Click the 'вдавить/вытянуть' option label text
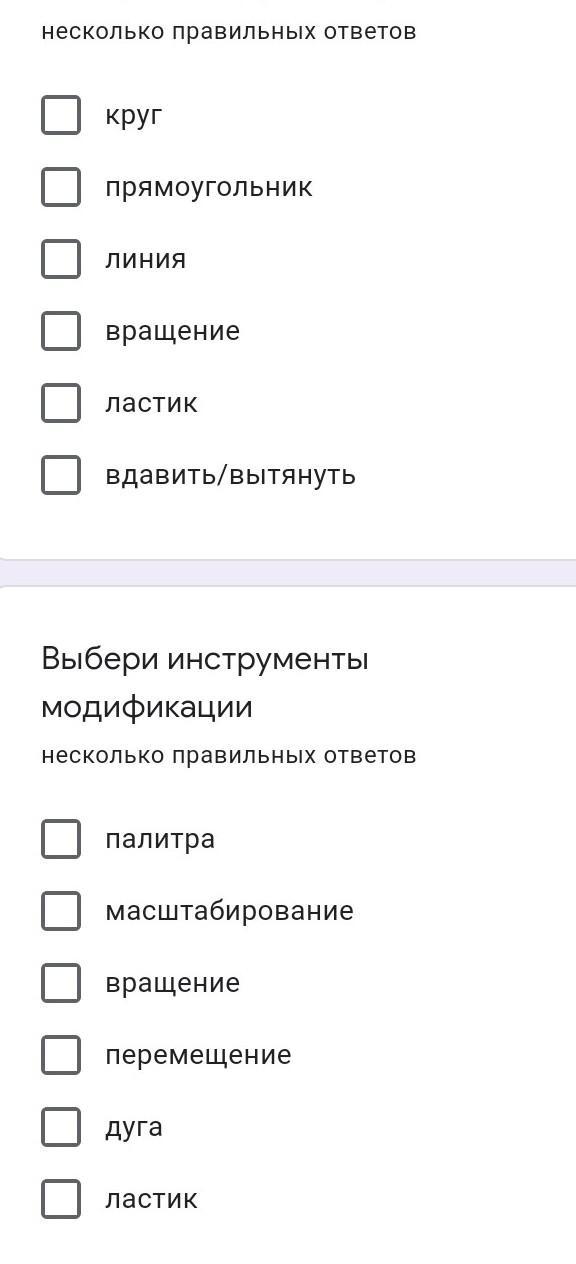 (230, 475)
